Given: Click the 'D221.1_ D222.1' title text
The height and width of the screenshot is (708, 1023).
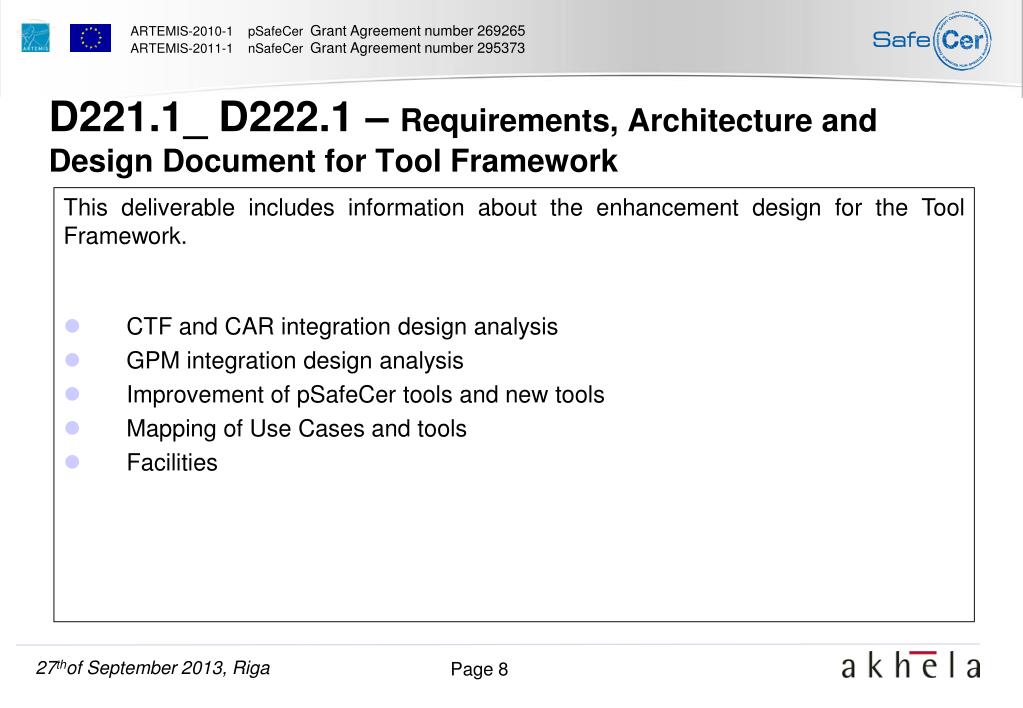Looking at the screenshot, I should coord(200,118).
